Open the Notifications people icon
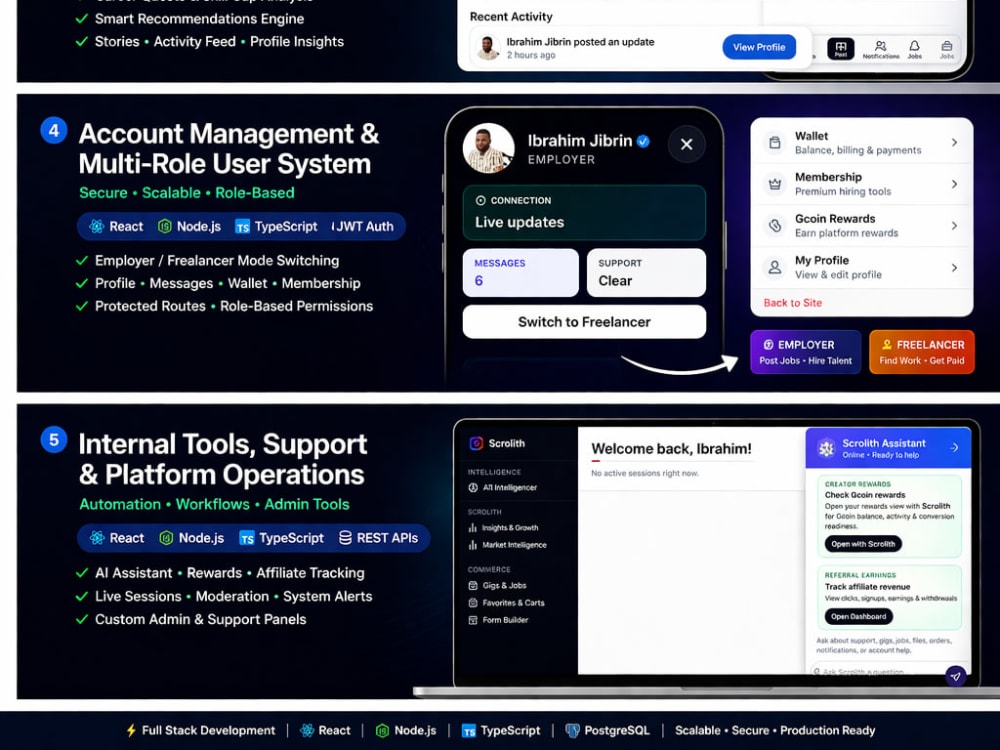The height and width of the screenshot is (750, 1000). tap(881, 46)
